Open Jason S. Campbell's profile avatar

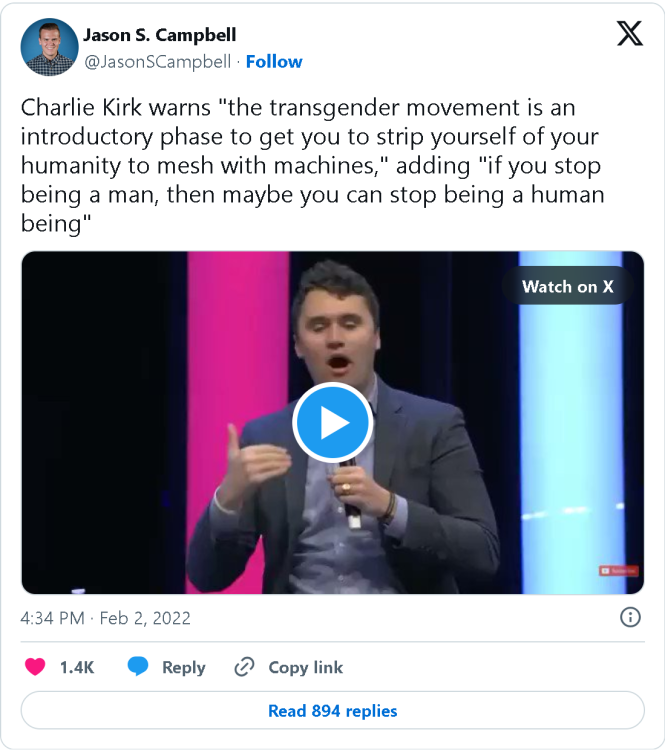49,47
